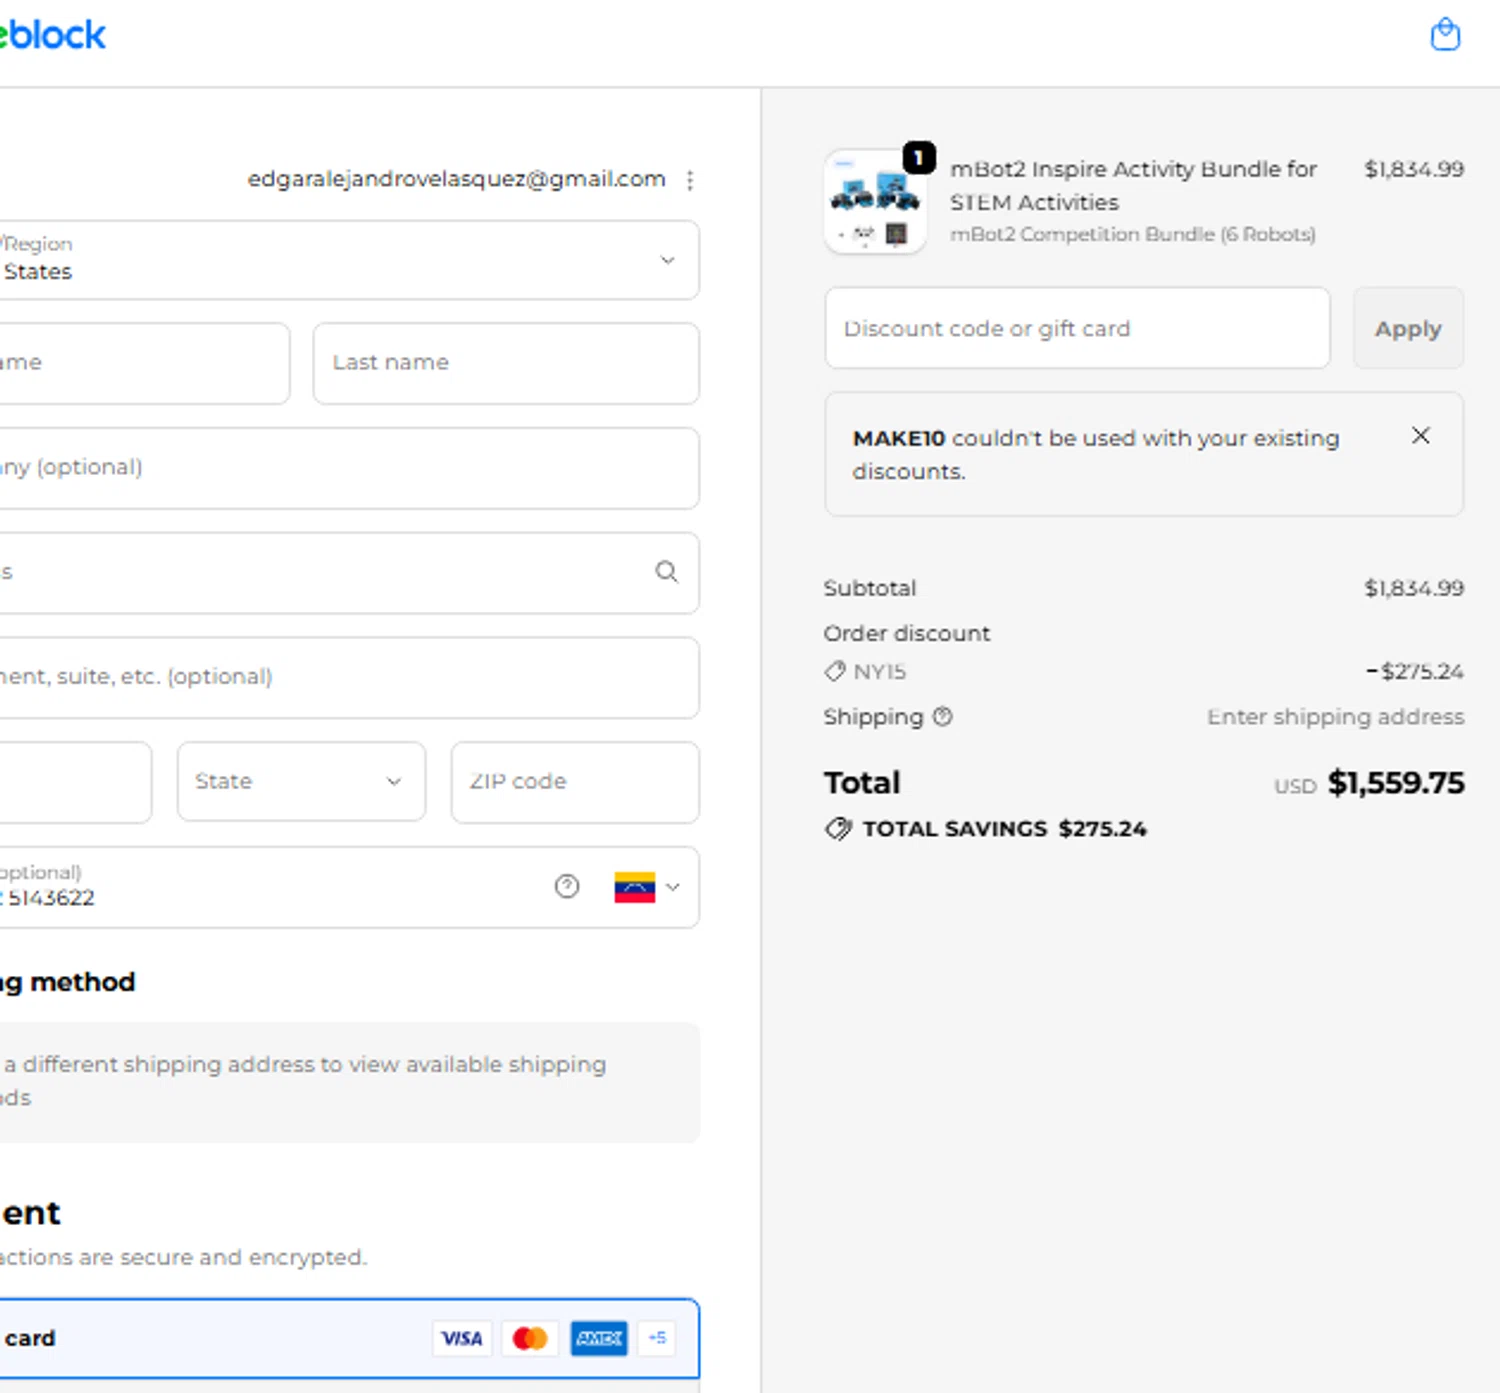The height and width of the screenshot is (1393, 1500).
Task: Click the mBot2 Inspire Activity Bundle title
Action: tap(1133, 185)
